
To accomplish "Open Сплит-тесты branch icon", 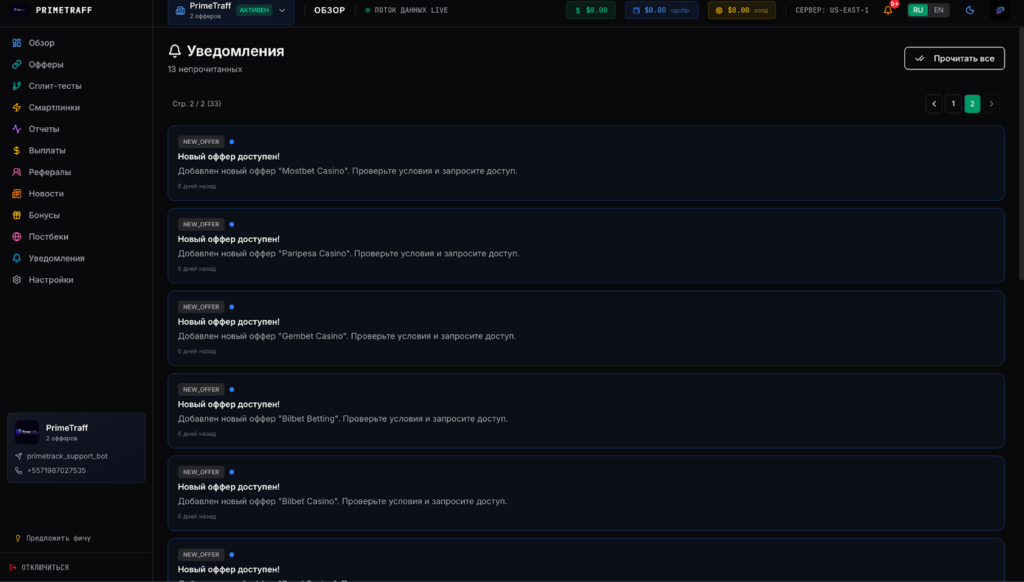I will click(16, 86).
